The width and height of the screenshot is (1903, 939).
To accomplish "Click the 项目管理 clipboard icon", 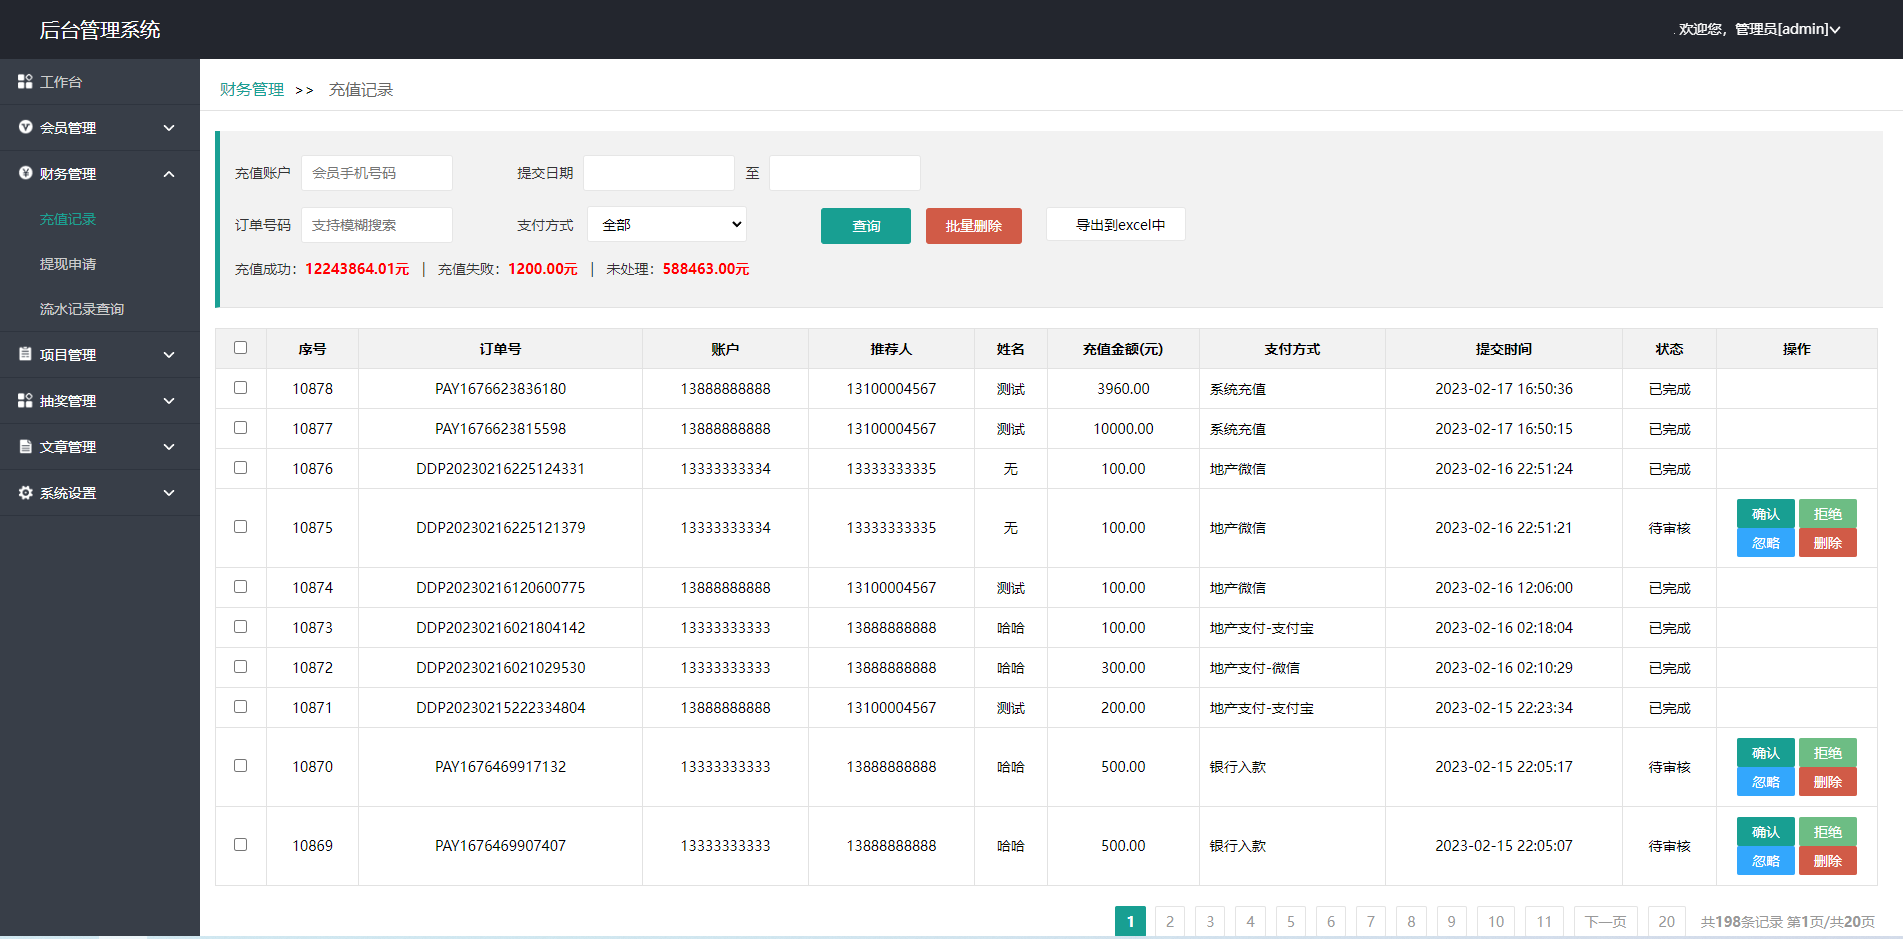I will click(25, 354).
